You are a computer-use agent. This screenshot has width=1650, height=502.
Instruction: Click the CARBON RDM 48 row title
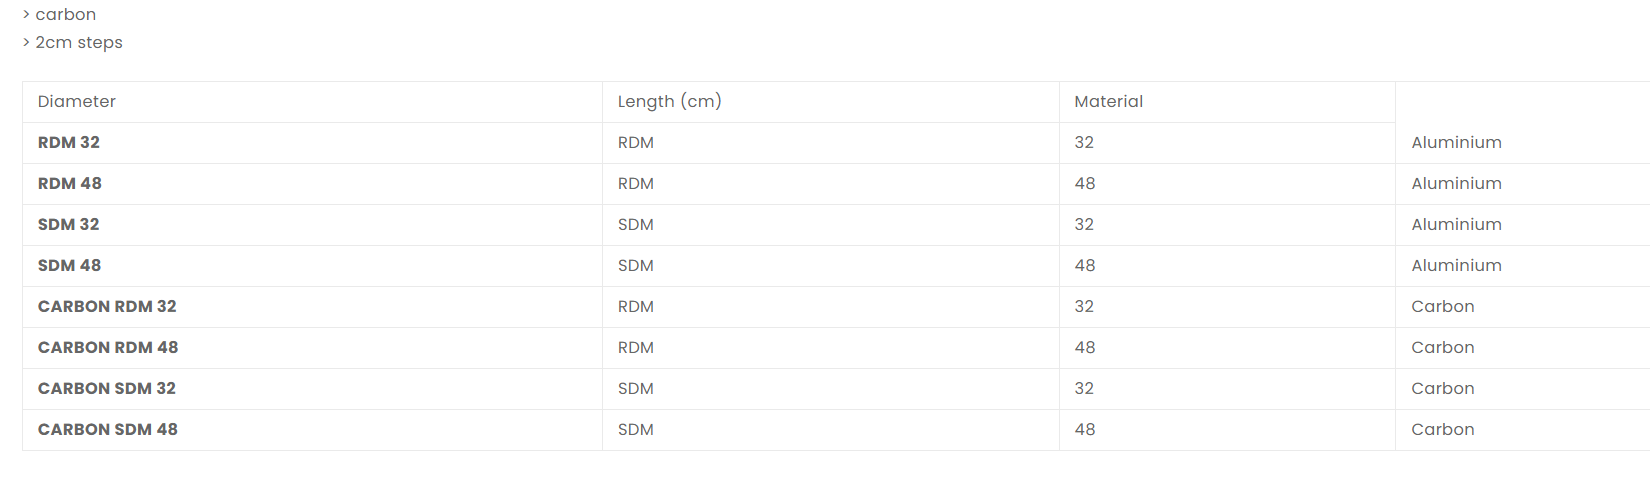click(x=108, y=348)
